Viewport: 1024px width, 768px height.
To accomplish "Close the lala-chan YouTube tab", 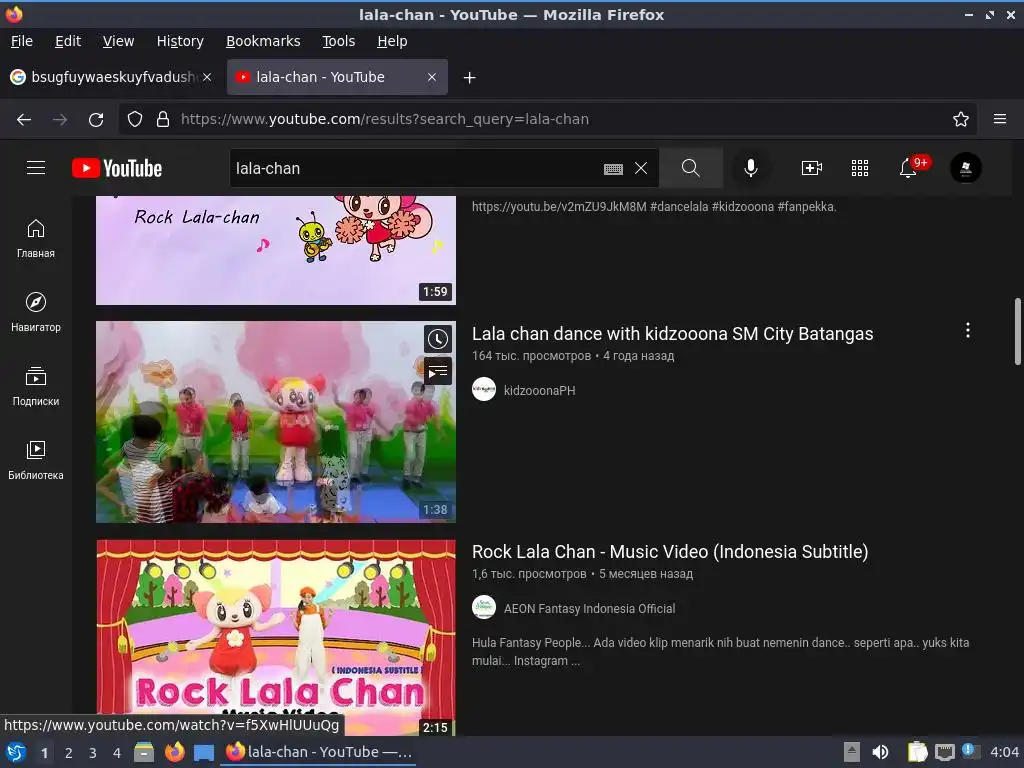I will [432, 77].
